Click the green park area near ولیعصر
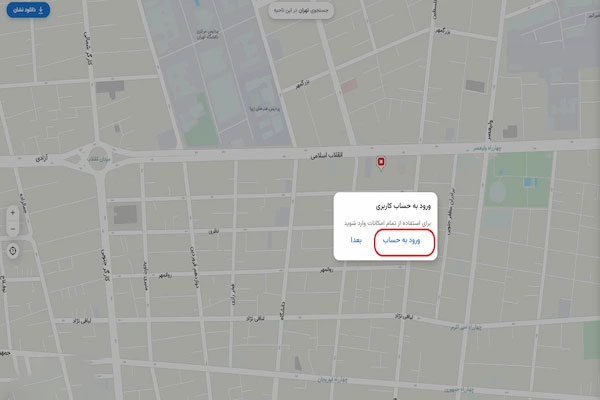 pyautogui.click(x=518, y=180)
